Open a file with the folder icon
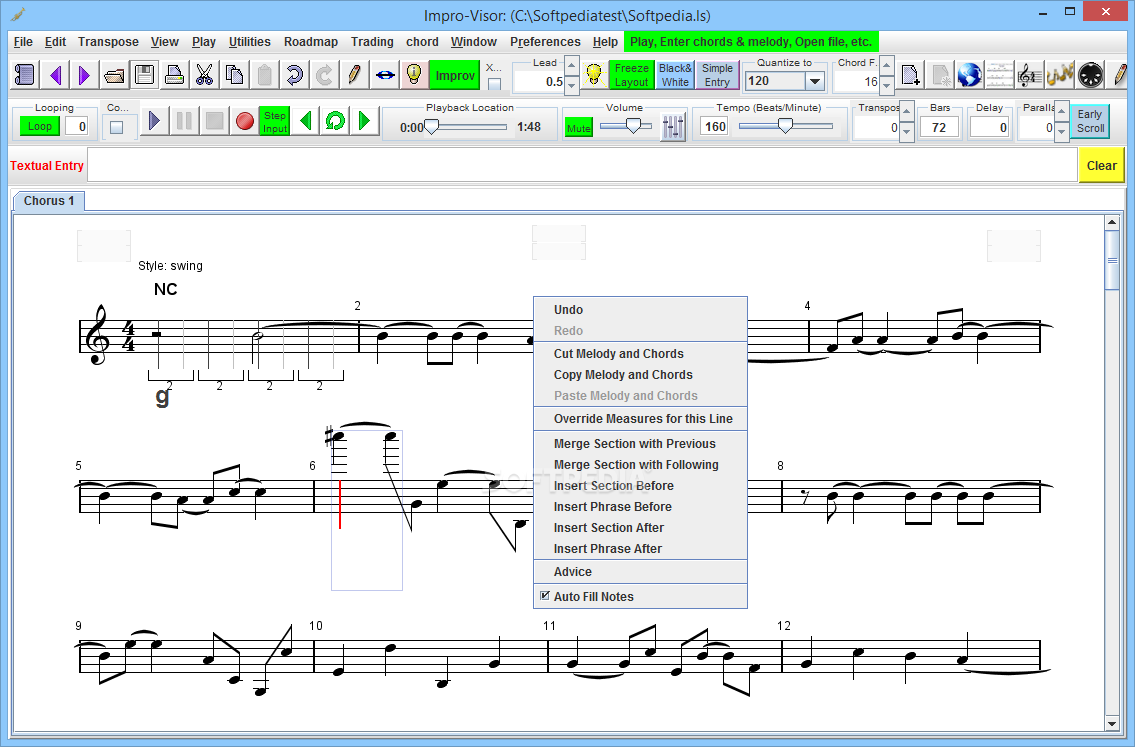The width and height of the screenshot is (1135, 747). [114, 75]
